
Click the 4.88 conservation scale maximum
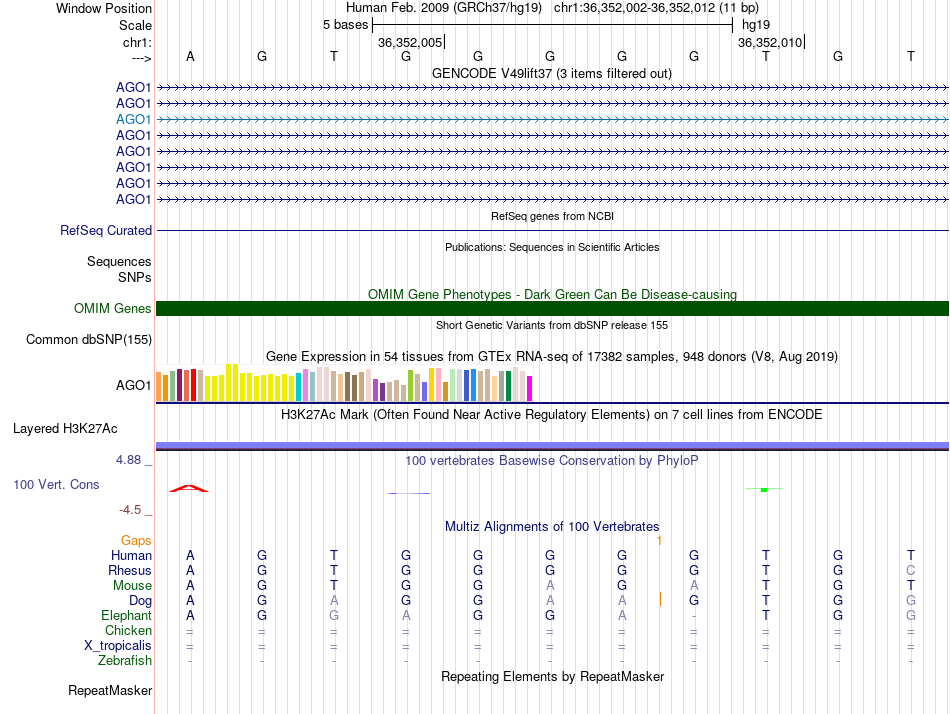click(128, 460)
